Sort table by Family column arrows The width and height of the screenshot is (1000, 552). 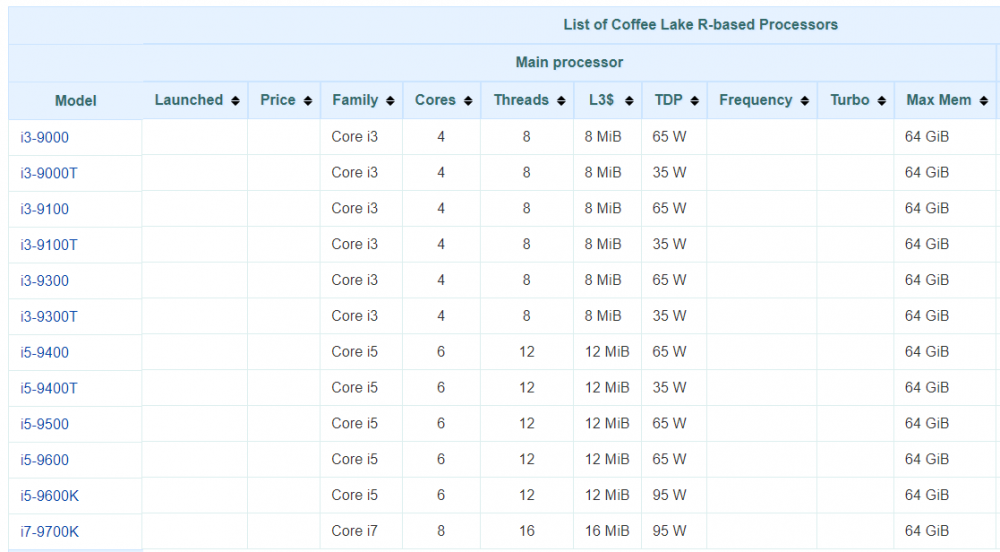pyautogui.click(x=390, y=101)
